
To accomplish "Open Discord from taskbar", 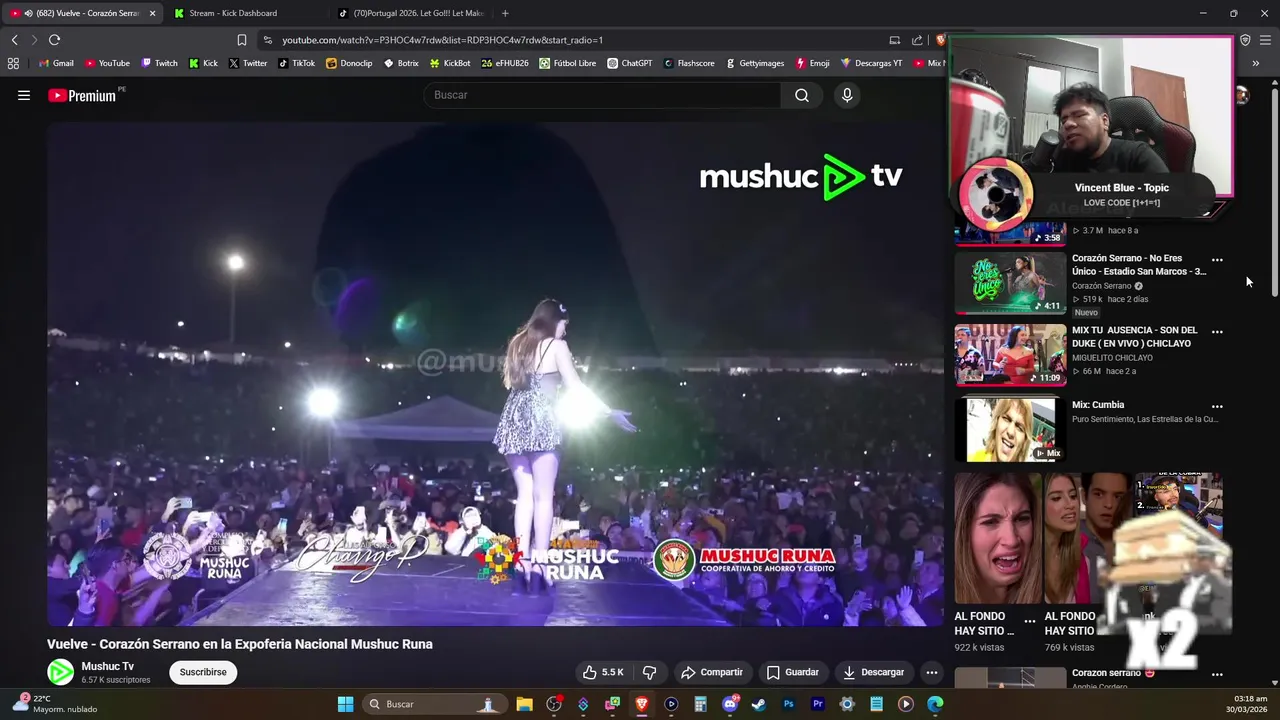I will click(730, 704).
